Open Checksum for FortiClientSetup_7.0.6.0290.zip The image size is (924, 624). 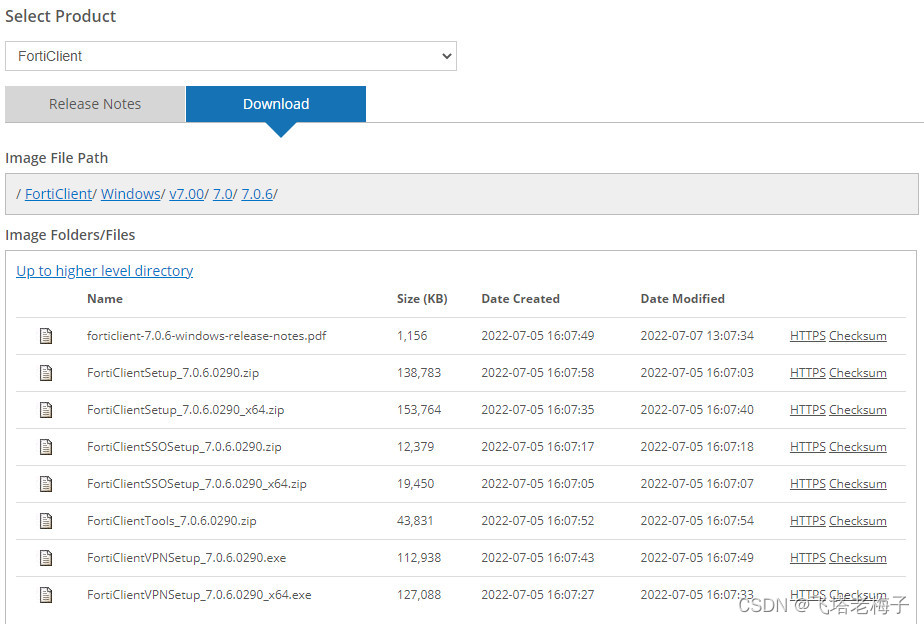point(857,373)
